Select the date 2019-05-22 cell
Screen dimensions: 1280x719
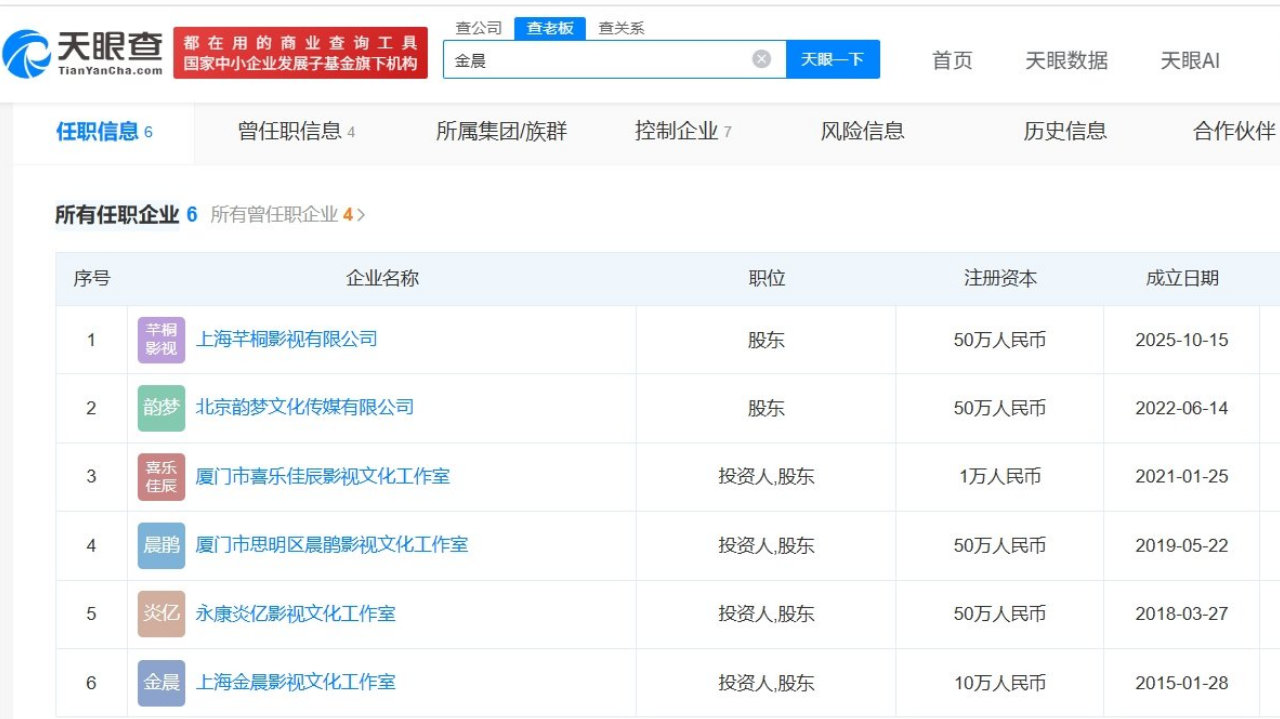click(x=1182, y=545)
